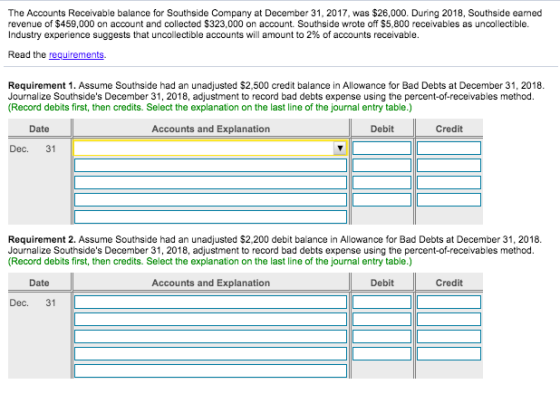Screen dimensions: 560x394
Task: Open the requirements link
Action: click(x=76, y=55)
